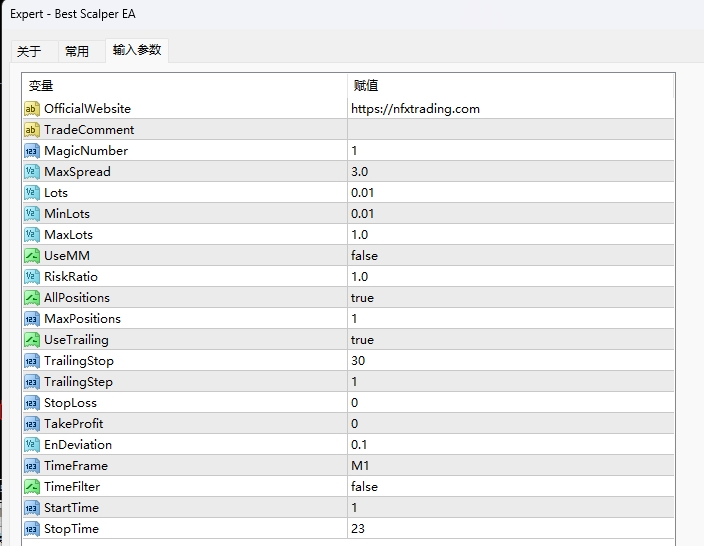Switch to the 常用 tab
This screenshot has width=704, height=546.
click(77, 52)
